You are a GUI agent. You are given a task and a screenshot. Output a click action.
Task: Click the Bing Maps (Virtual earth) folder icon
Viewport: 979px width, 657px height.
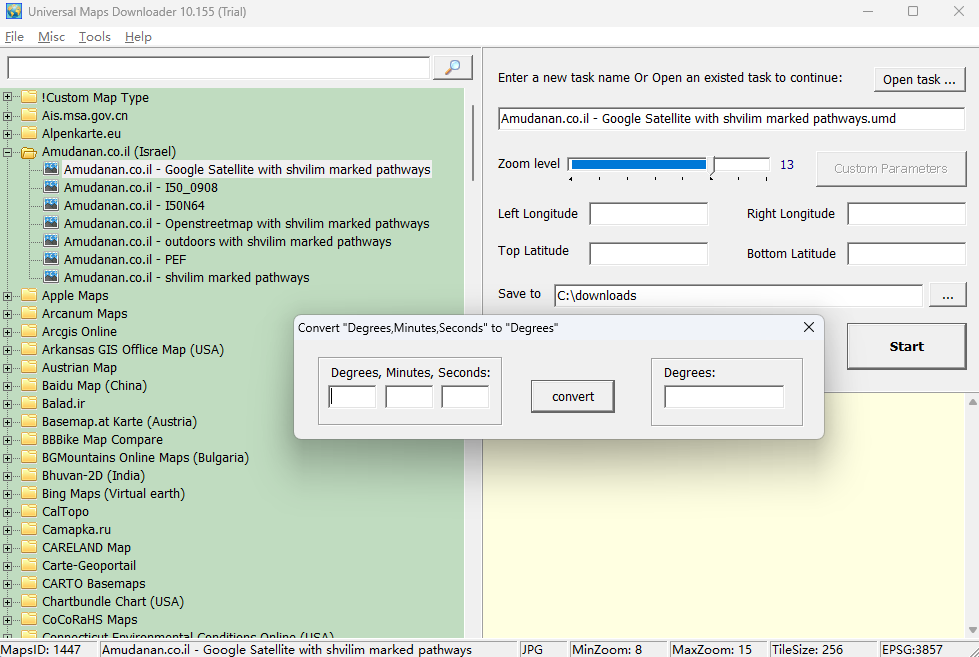tap(28, 493)
